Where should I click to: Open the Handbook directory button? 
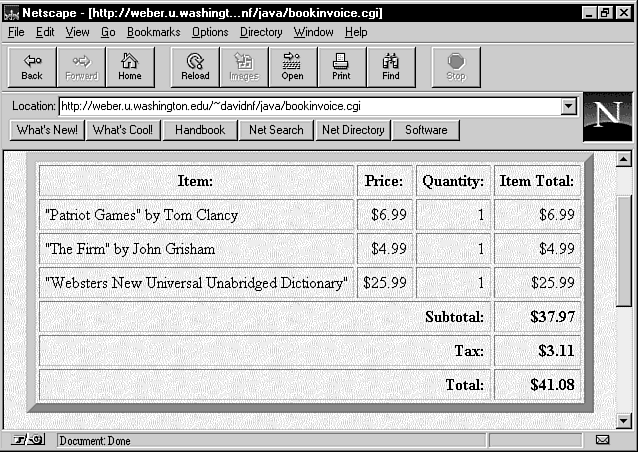click(x=200, y=130)
